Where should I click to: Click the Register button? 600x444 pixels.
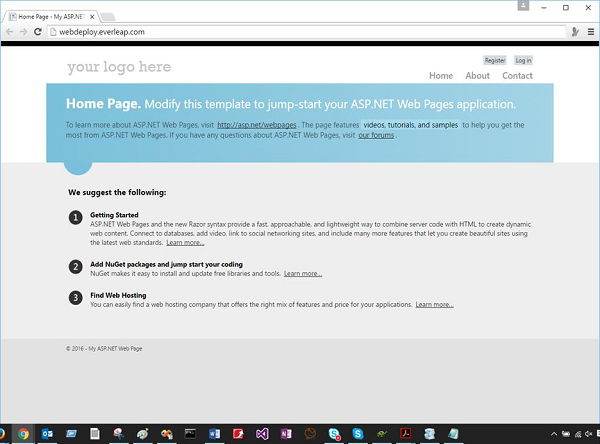click(494, 60)
